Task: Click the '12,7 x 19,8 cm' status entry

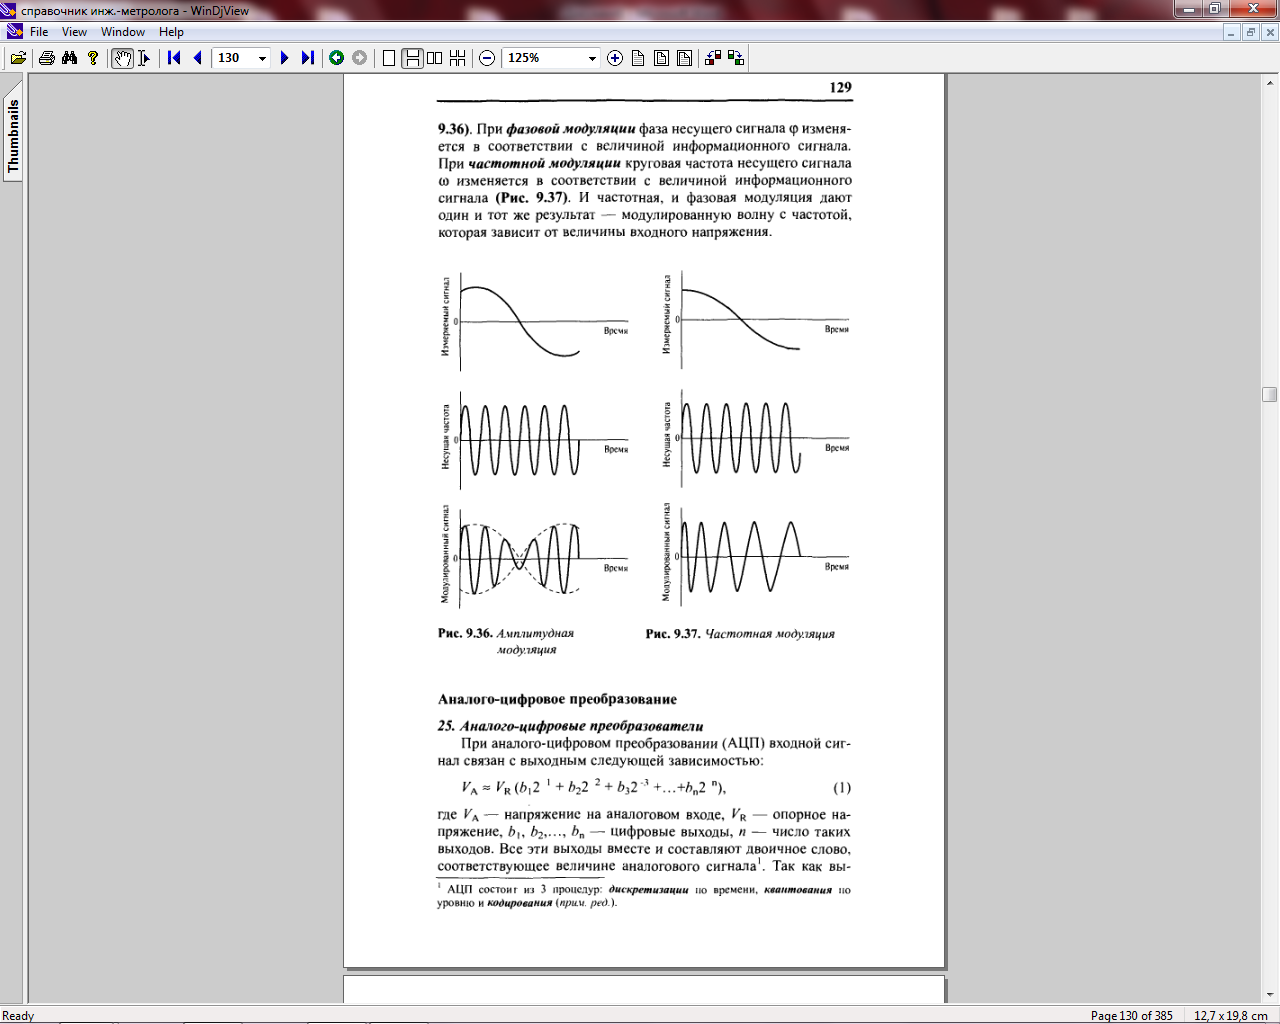Action: 1230,1015
